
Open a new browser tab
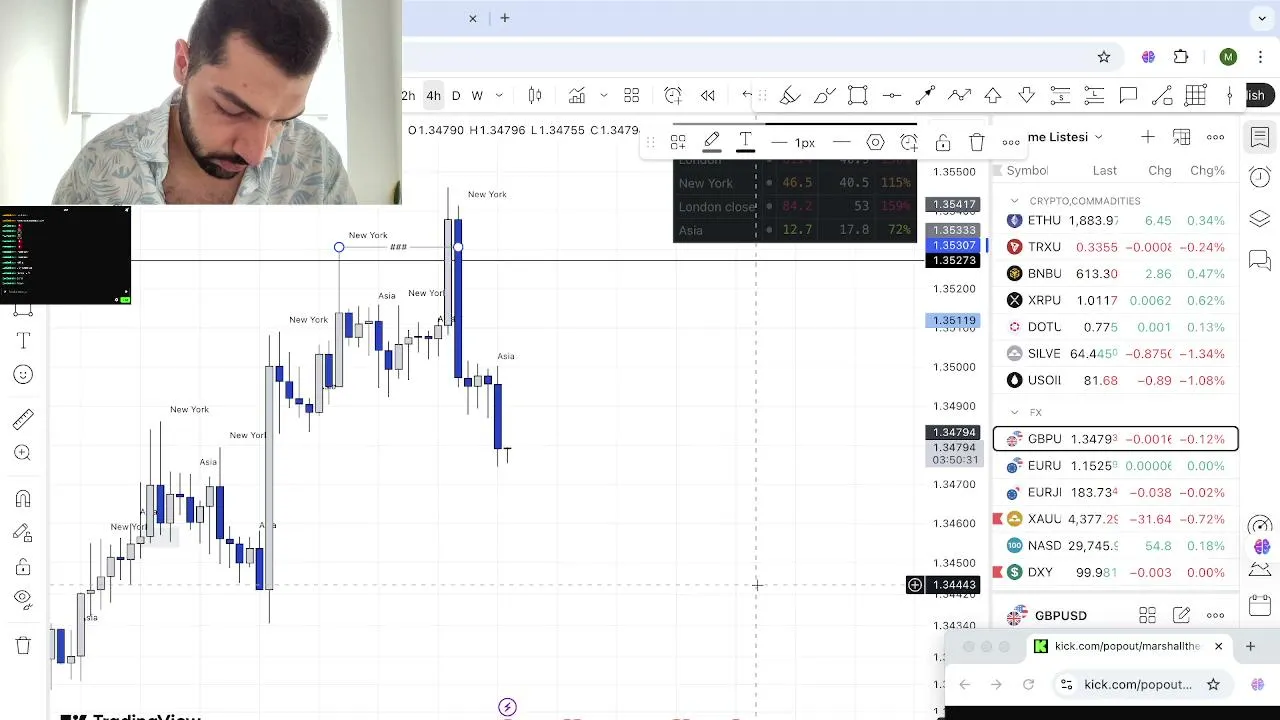point(505,18)
